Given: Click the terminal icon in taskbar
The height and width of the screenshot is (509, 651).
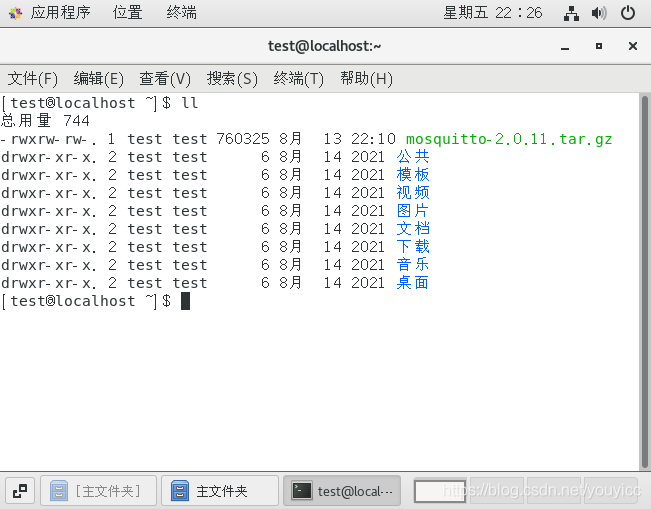Looking at the screenshot, I should tap(301, 491).
